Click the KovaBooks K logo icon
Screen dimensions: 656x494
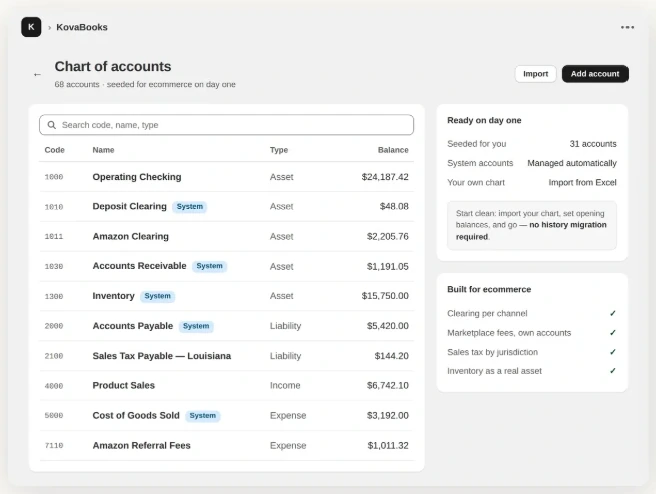(31, 27)
